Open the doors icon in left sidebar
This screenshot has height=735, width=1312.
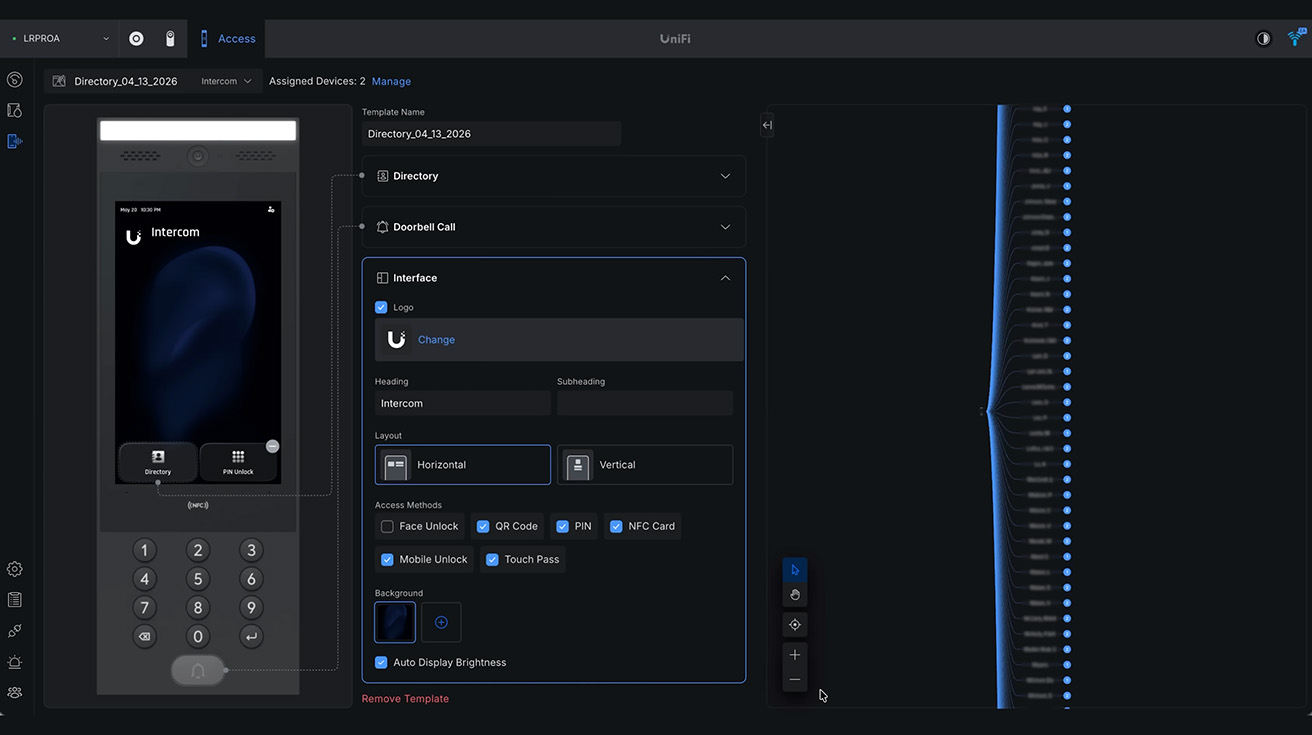click(14, 110)
